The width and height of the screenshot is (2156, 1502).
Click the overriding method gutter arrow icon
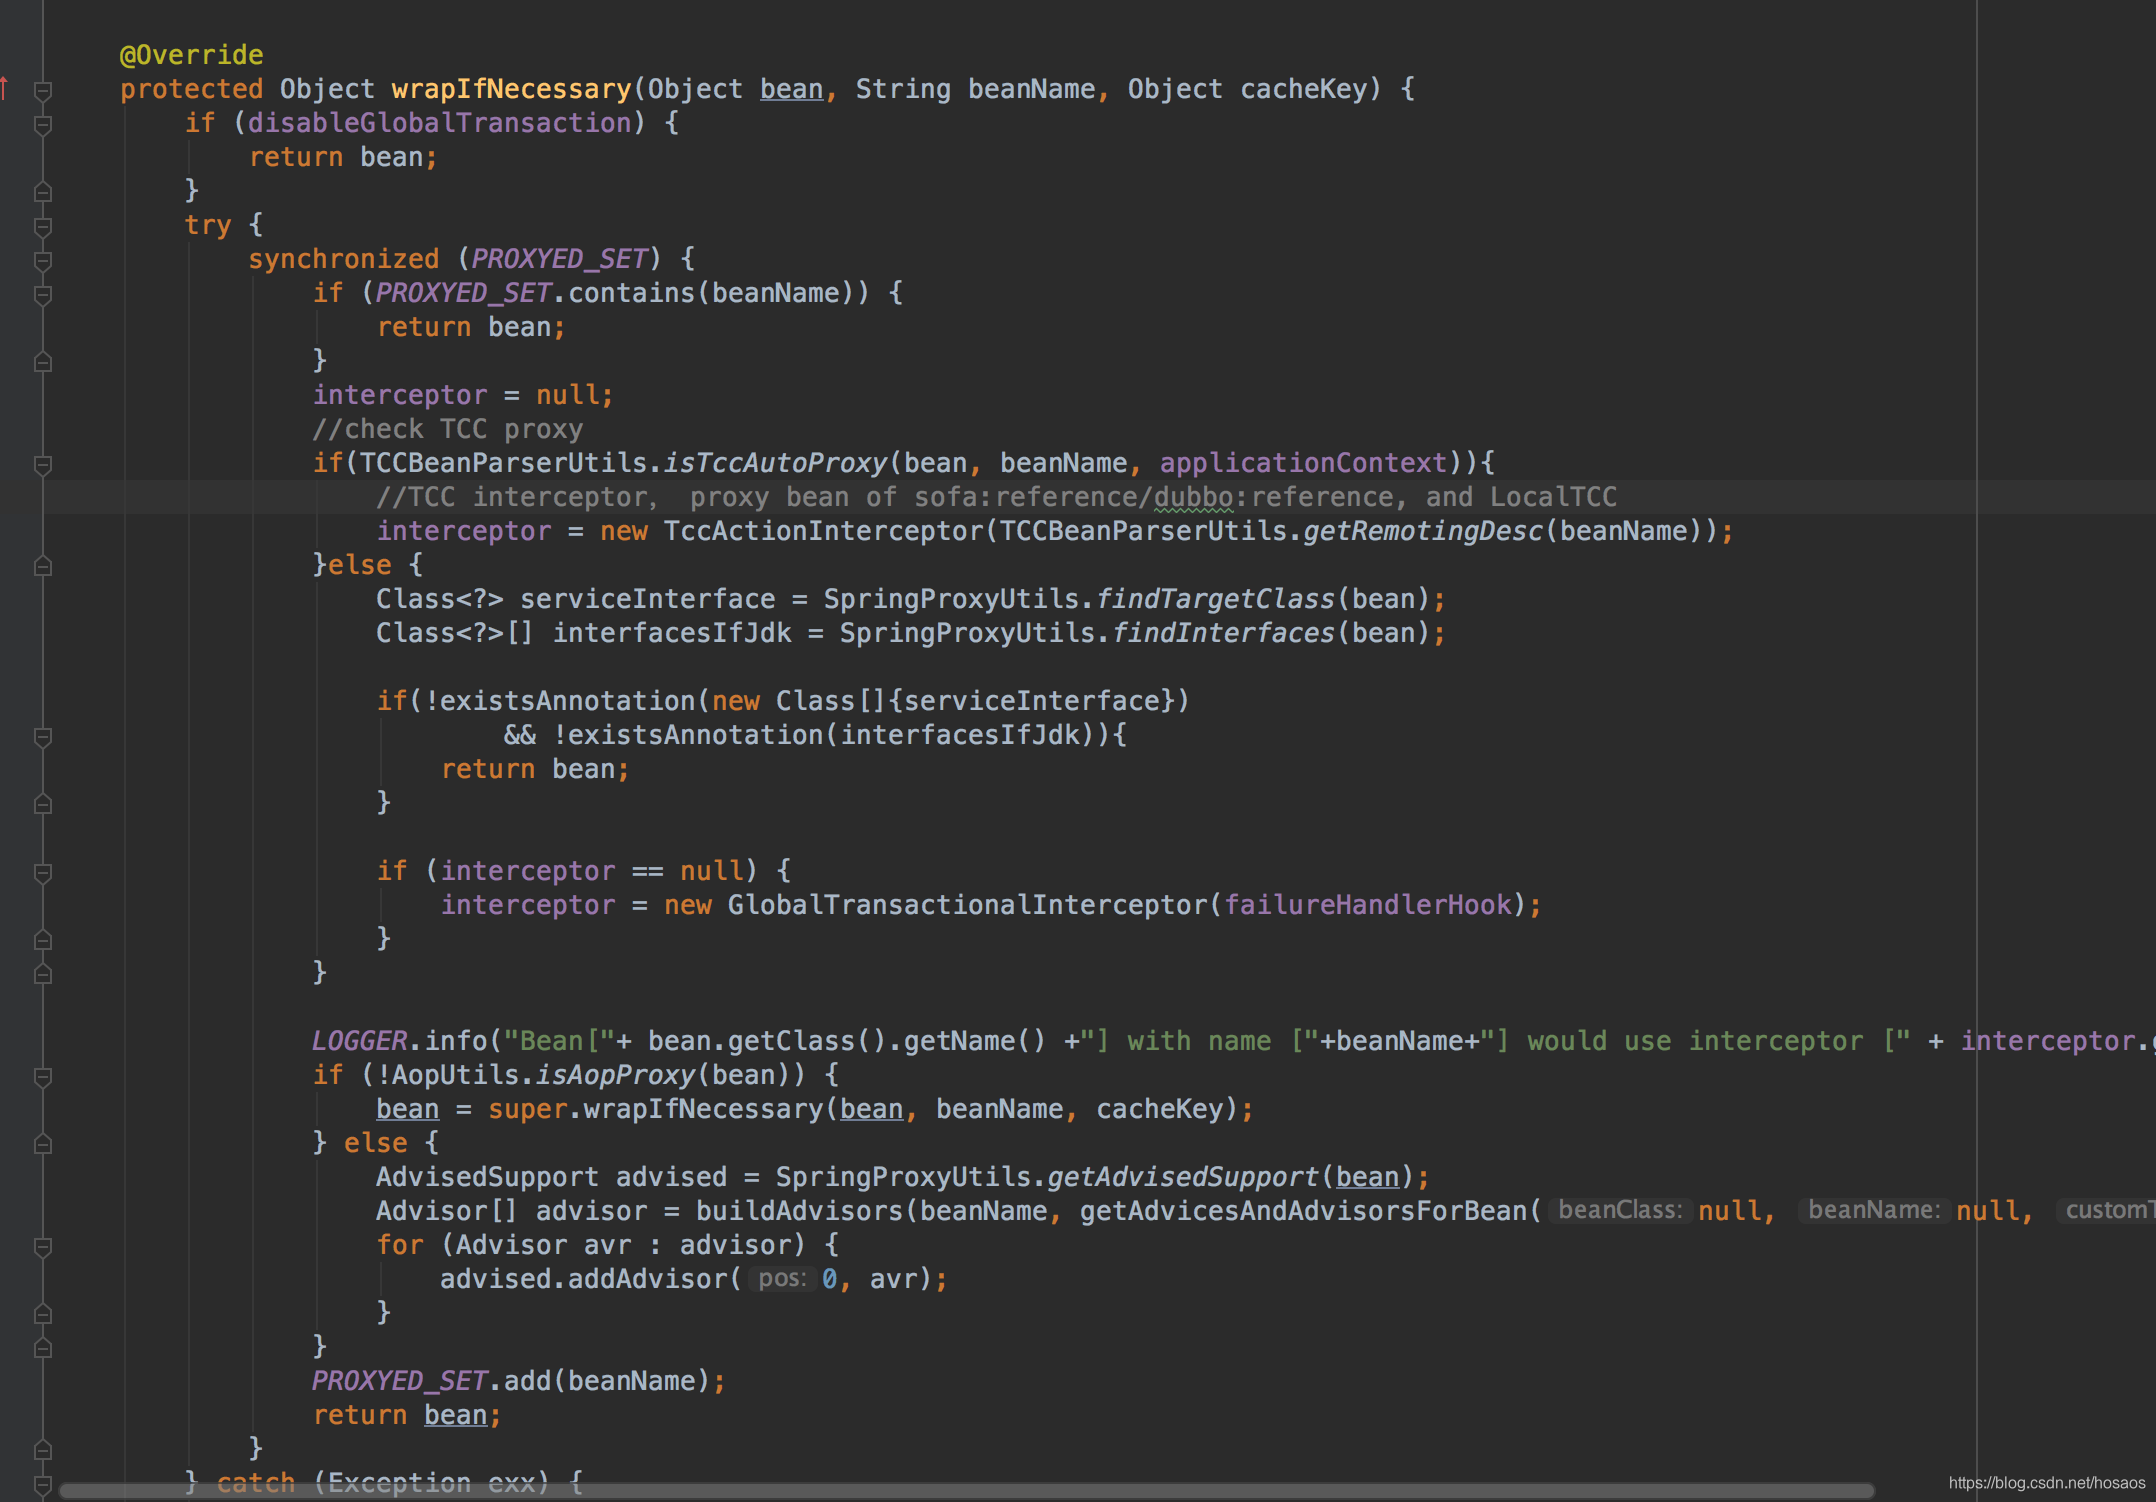[5, 89]
